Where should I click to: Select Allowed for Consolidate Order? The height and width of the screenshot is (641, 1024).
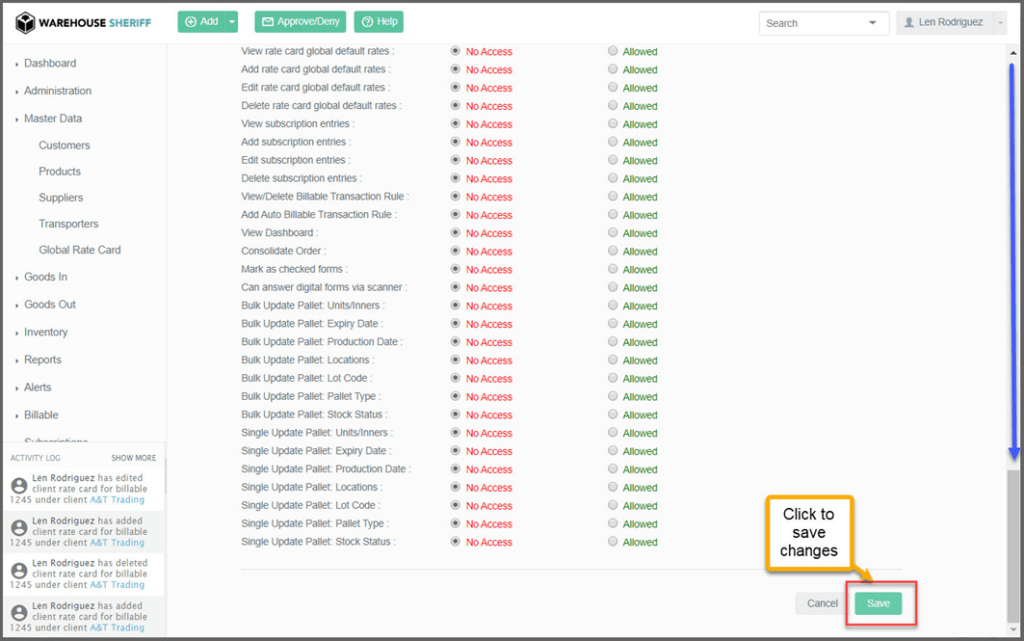pyautogui.click(x=613, y=251)
